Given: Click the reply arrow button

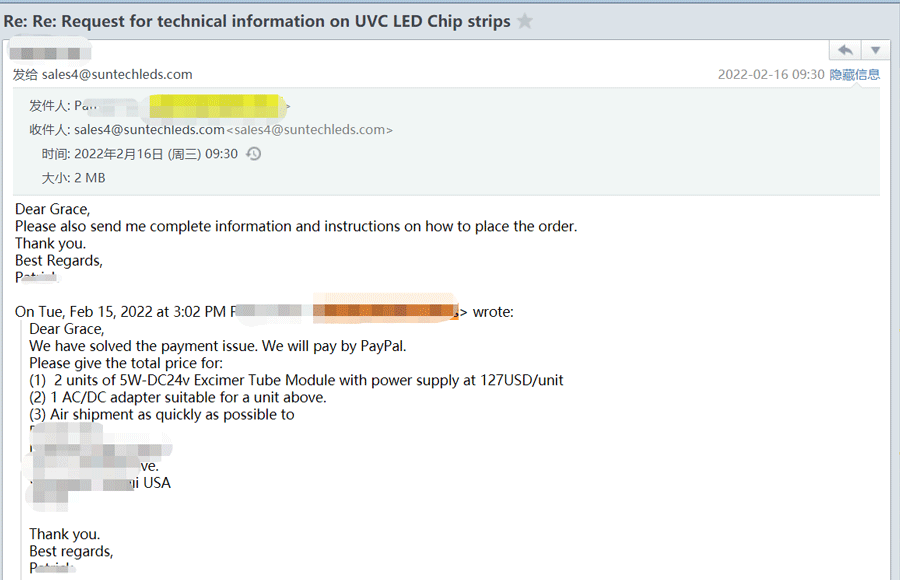Looking at the screenshot, I should pos(845,50).
